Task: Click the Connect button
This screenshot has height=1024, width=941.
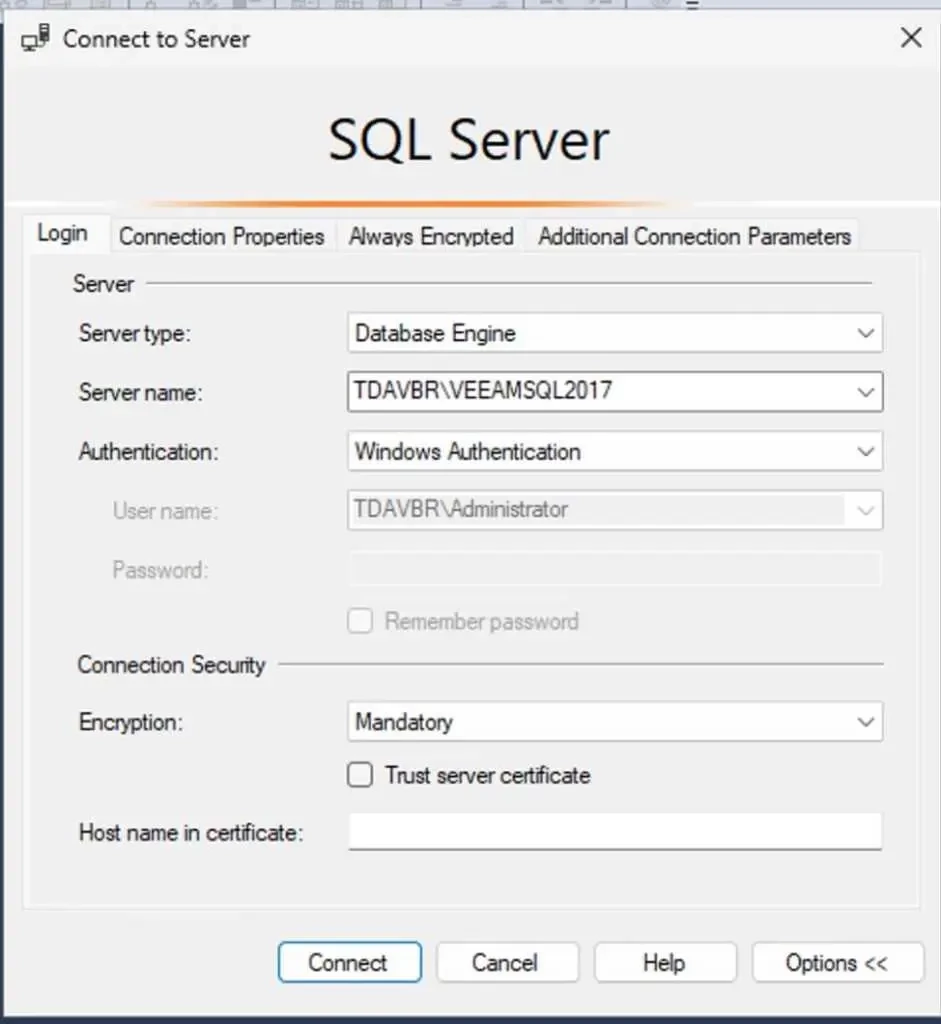Action: coord(349,962)
